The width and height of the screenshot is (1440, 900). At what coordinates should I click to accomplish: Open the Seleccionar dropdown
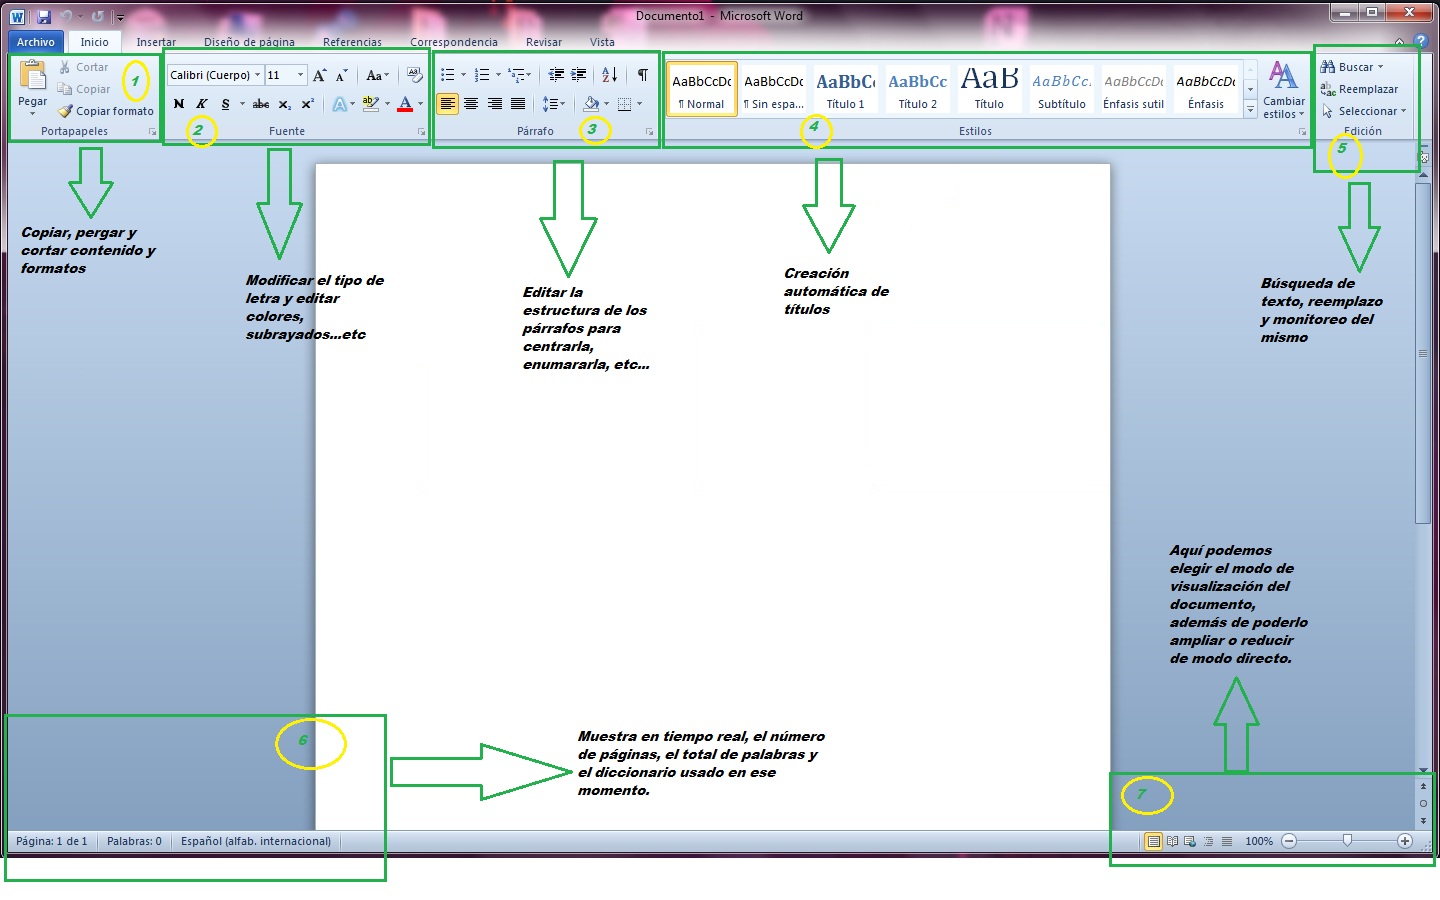(1363, 111)
